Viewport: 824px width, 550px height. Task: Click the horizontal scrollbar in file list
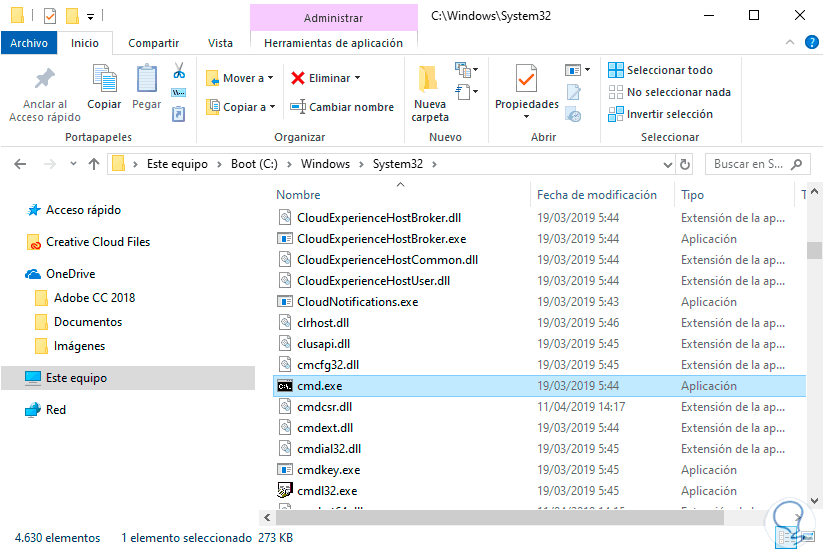click(x=500, y=517)
